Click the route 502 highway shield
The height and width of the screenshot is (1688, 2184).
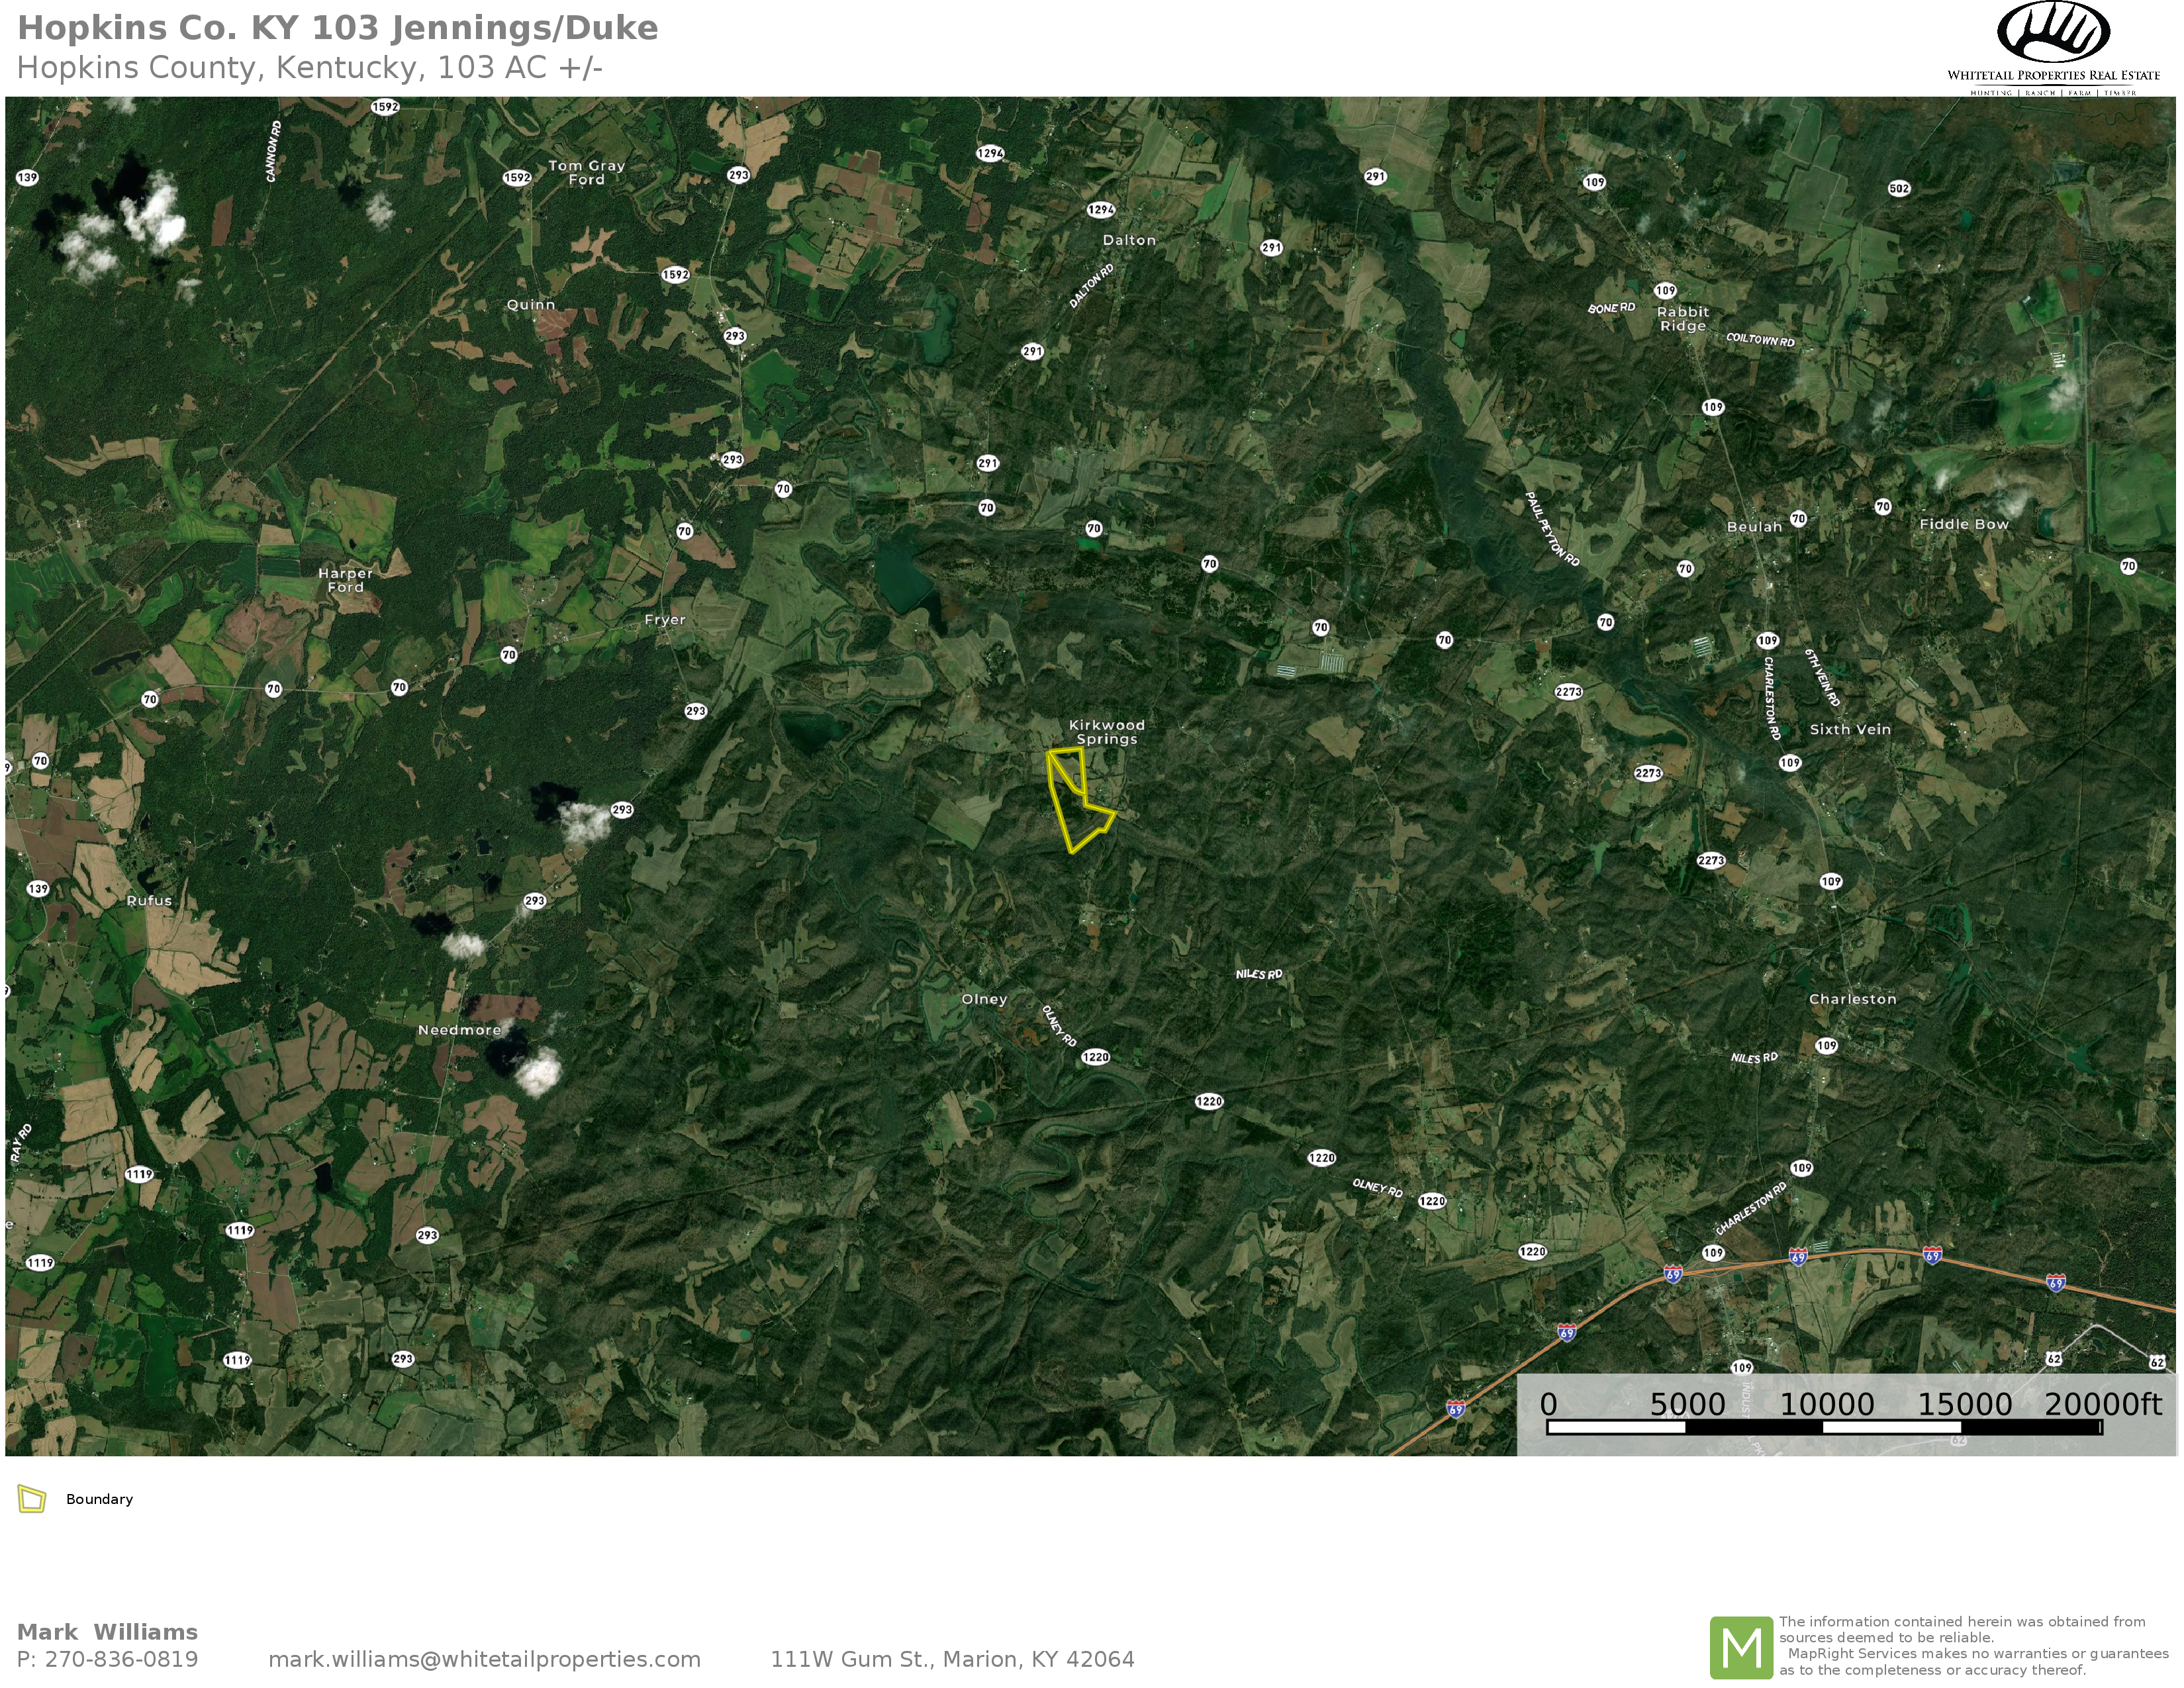[1899, 188]
